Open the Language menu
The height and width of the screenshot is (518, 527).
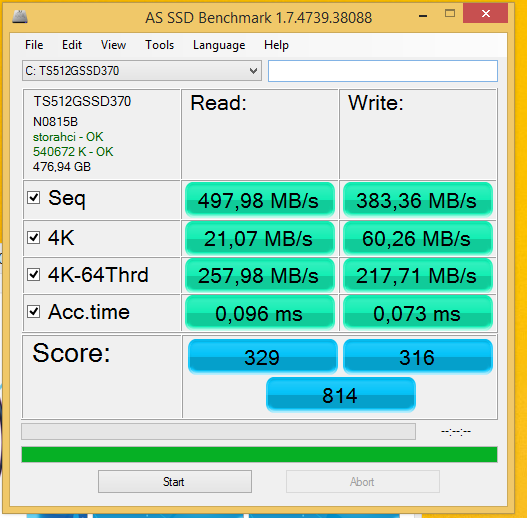[219, 45]
